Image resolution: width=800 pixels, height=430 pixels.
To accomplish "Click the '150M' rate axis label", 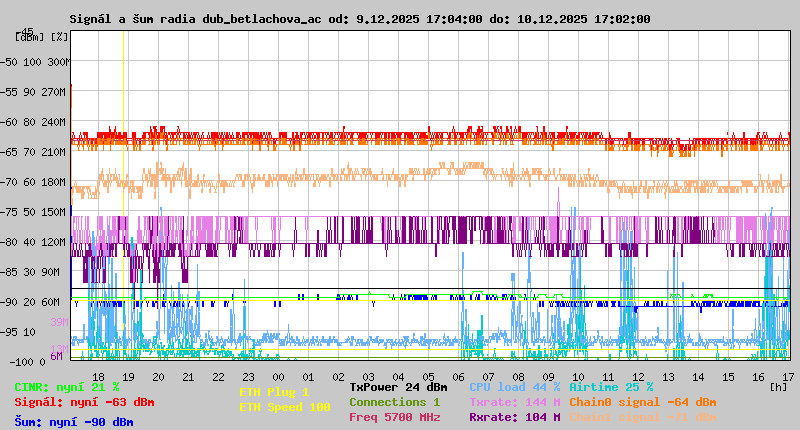I will (x=56, y=212).
